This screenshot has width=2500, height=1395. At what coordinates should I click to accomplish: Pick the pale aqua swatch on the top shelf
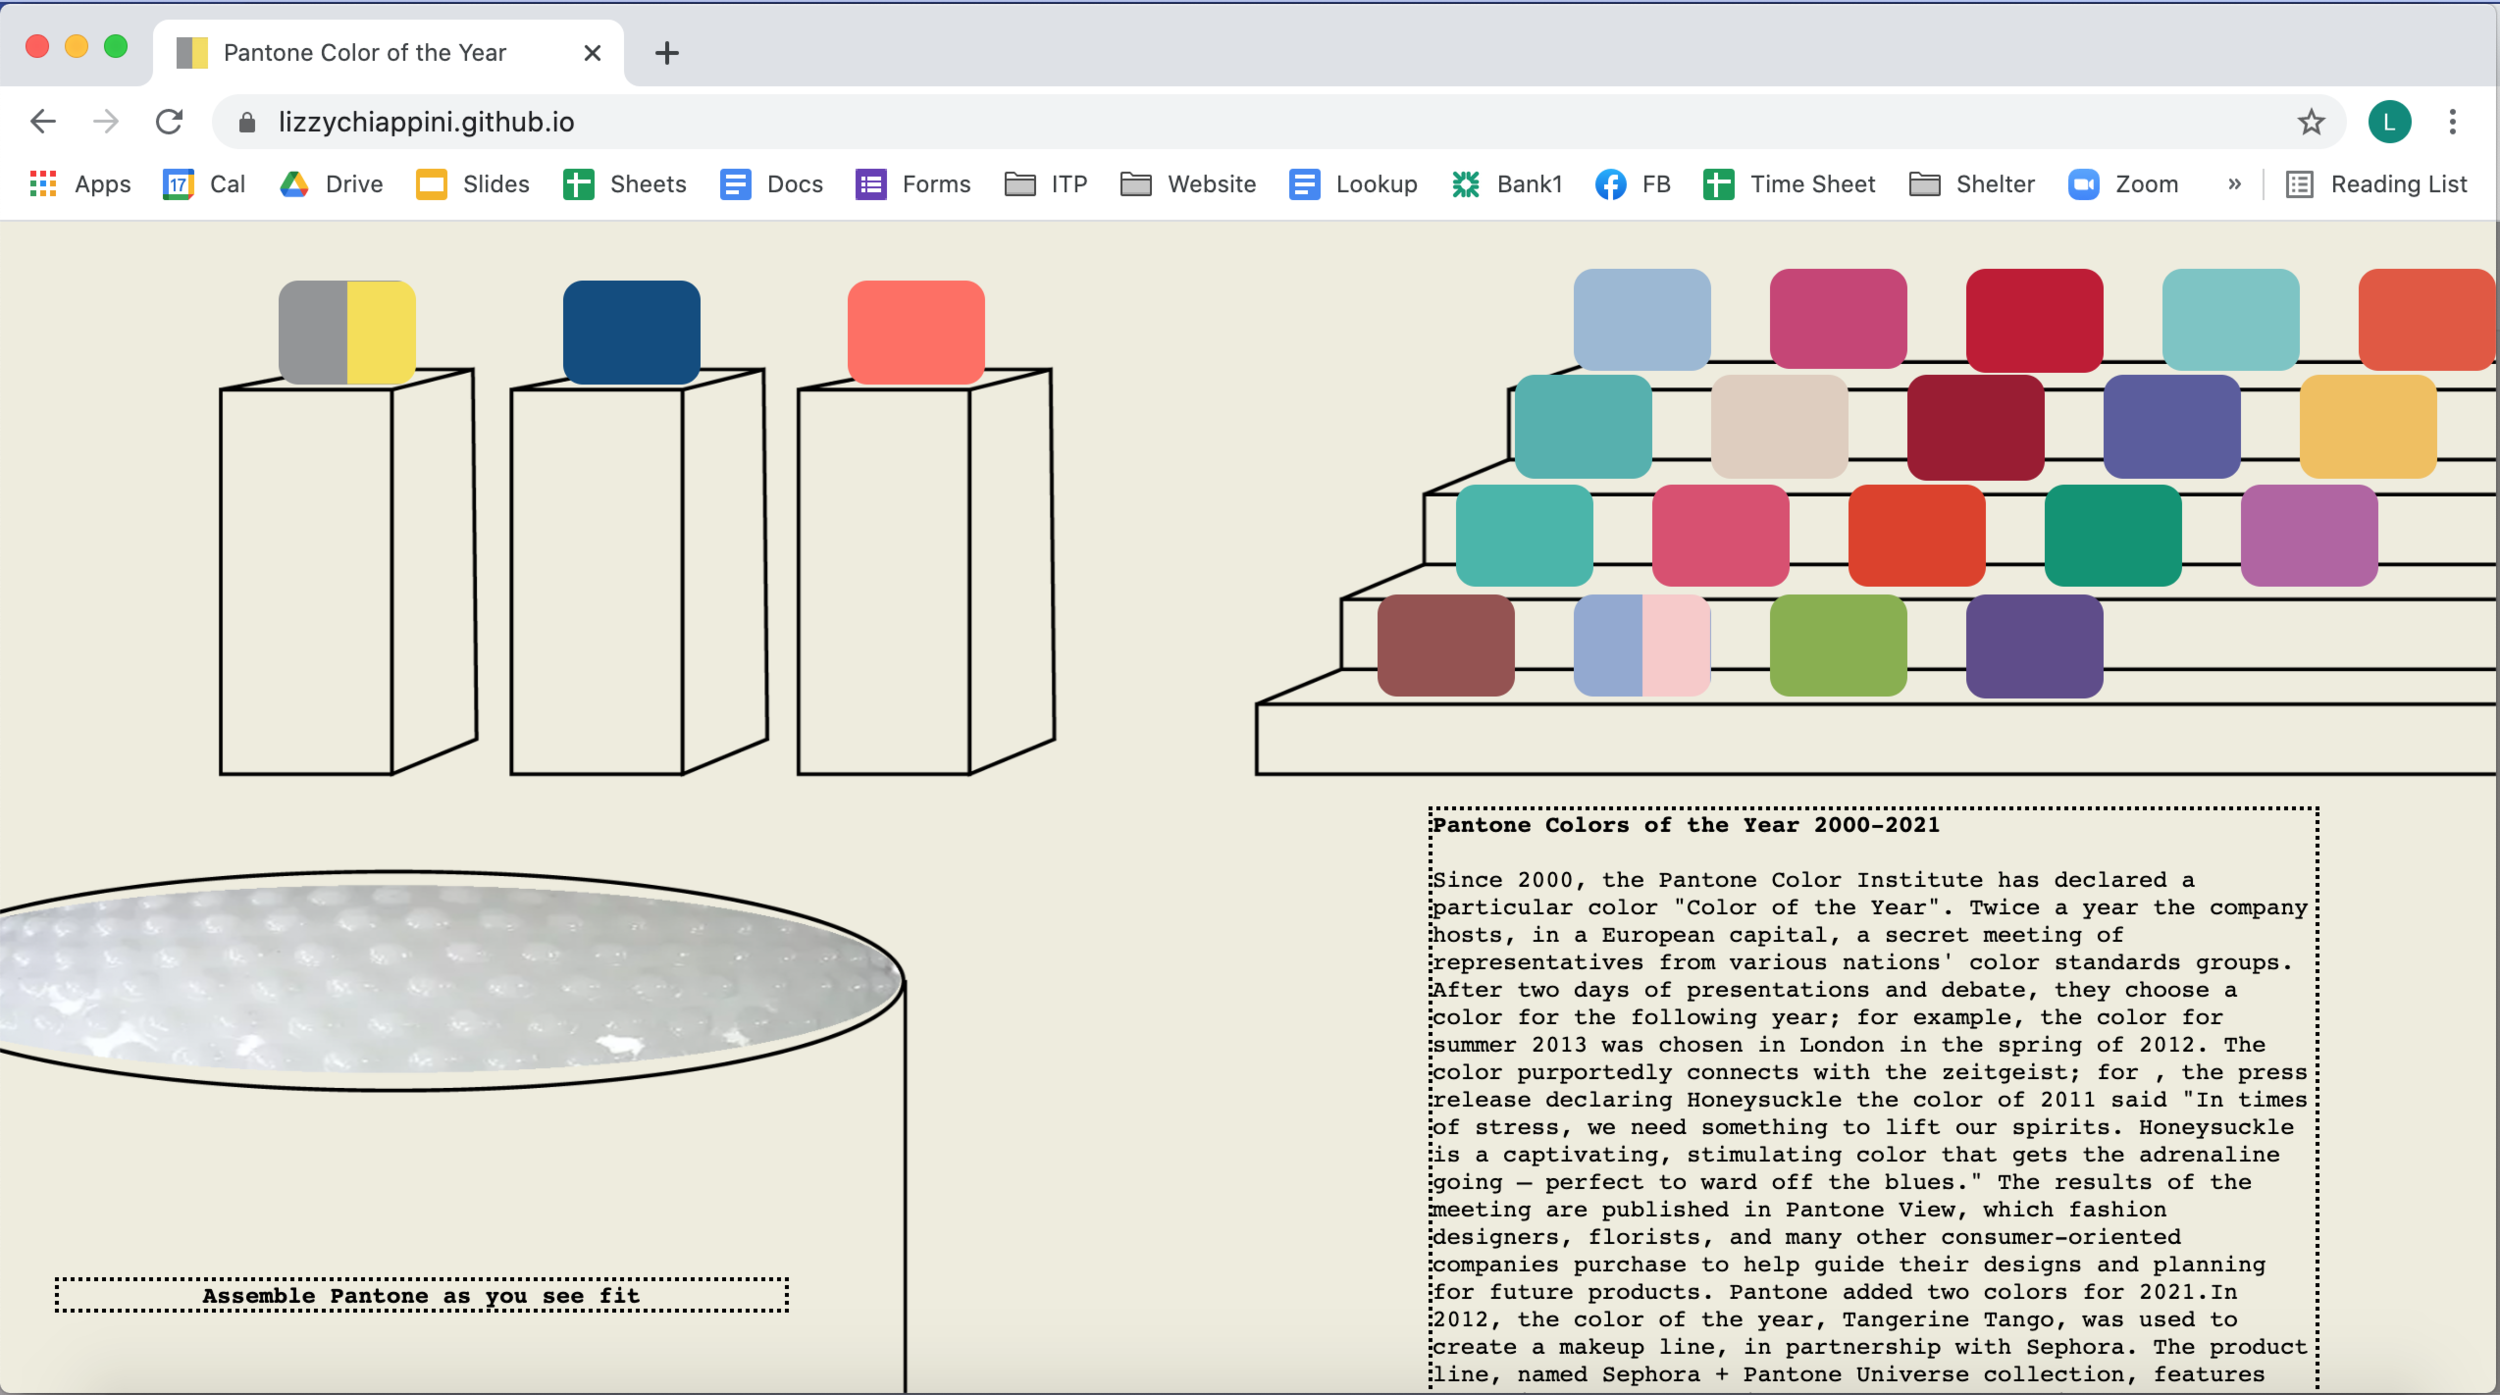(x=2230, y=319)
